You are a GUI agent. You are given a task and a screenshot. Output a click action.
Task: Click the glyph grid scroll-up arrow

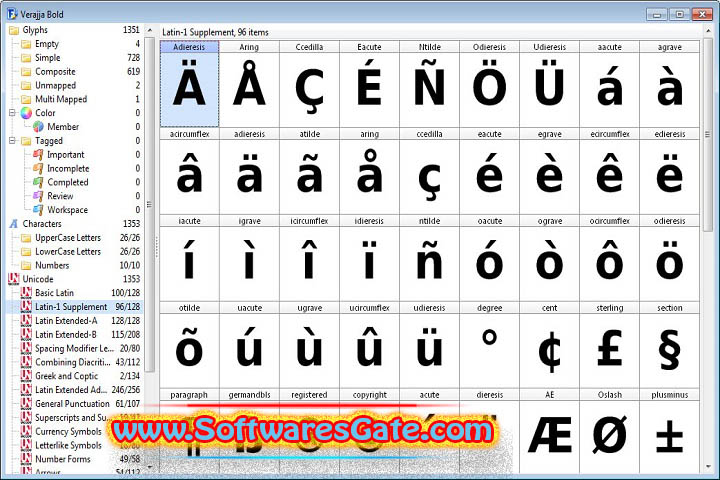click(707, 31)
